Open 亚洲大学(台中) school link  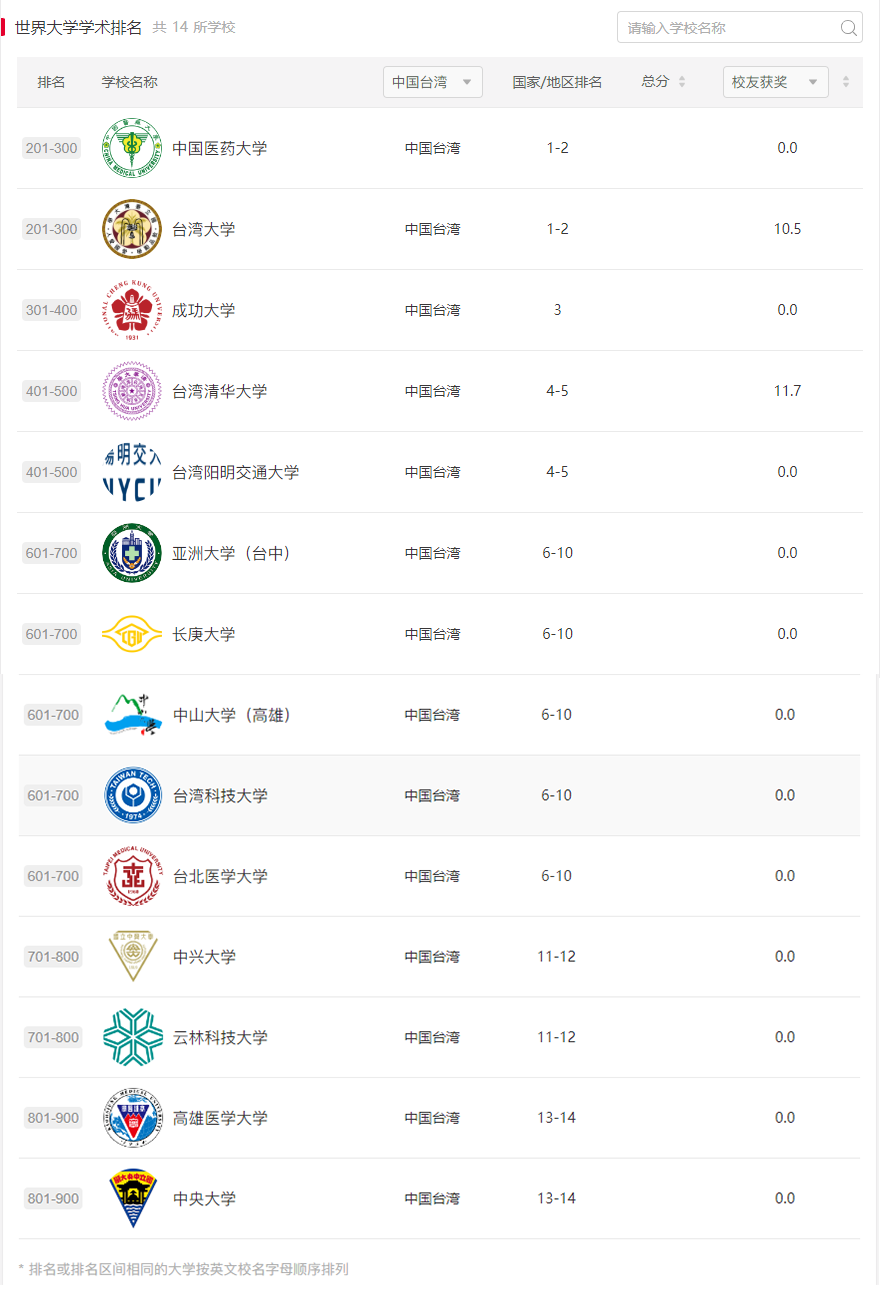click(x=231, y=553)
